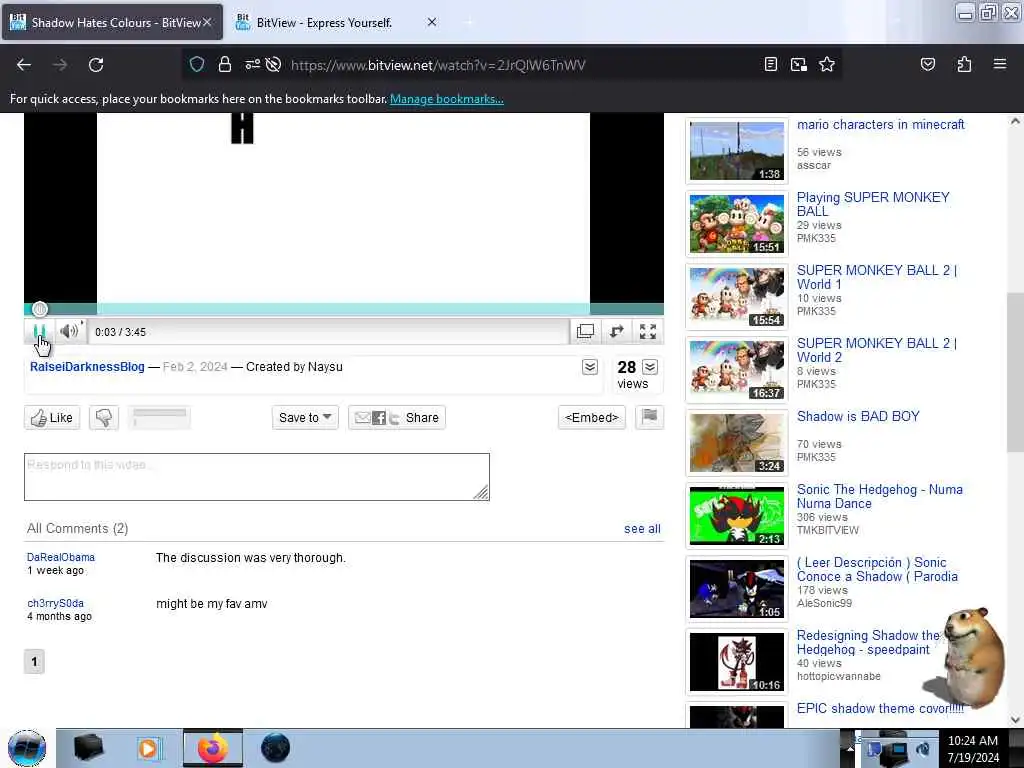Click Manage bookmarks link
Viewport: 1024px width, 768px height.
[x=447, y=99]
